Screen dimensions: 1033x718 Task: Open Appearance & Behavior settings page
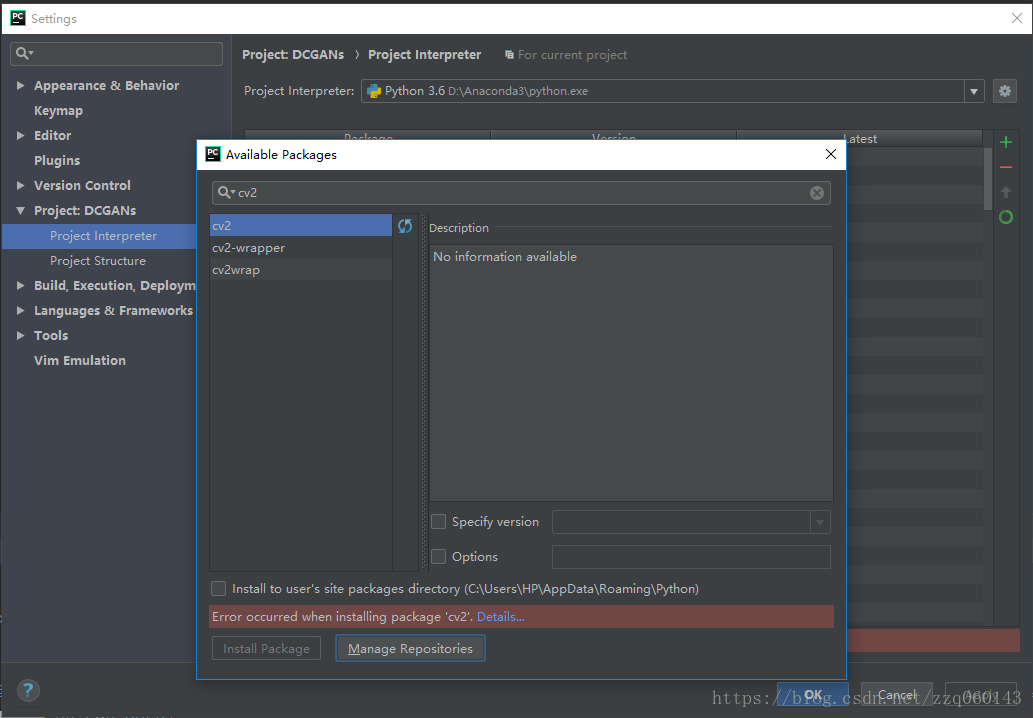[x=107, y=86]
